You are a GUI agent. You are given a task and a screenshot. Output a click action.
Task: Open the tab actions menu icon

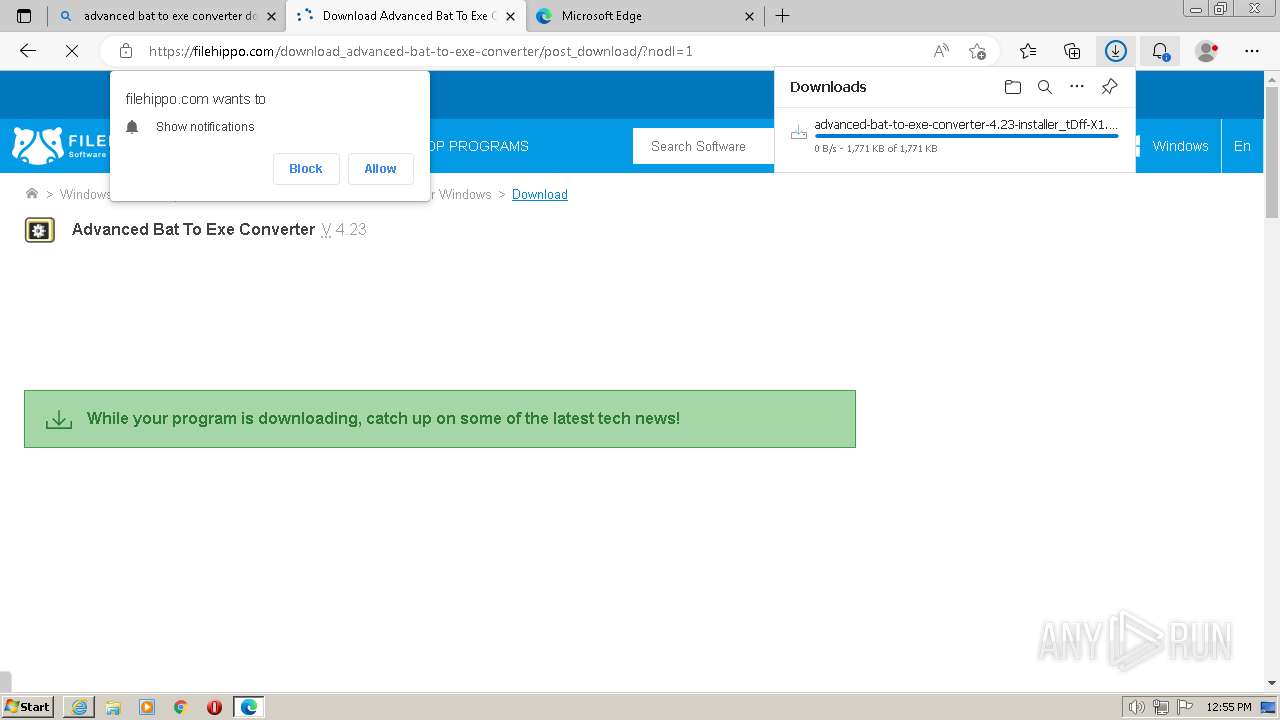pyautogui.click(x=24, y=16)
